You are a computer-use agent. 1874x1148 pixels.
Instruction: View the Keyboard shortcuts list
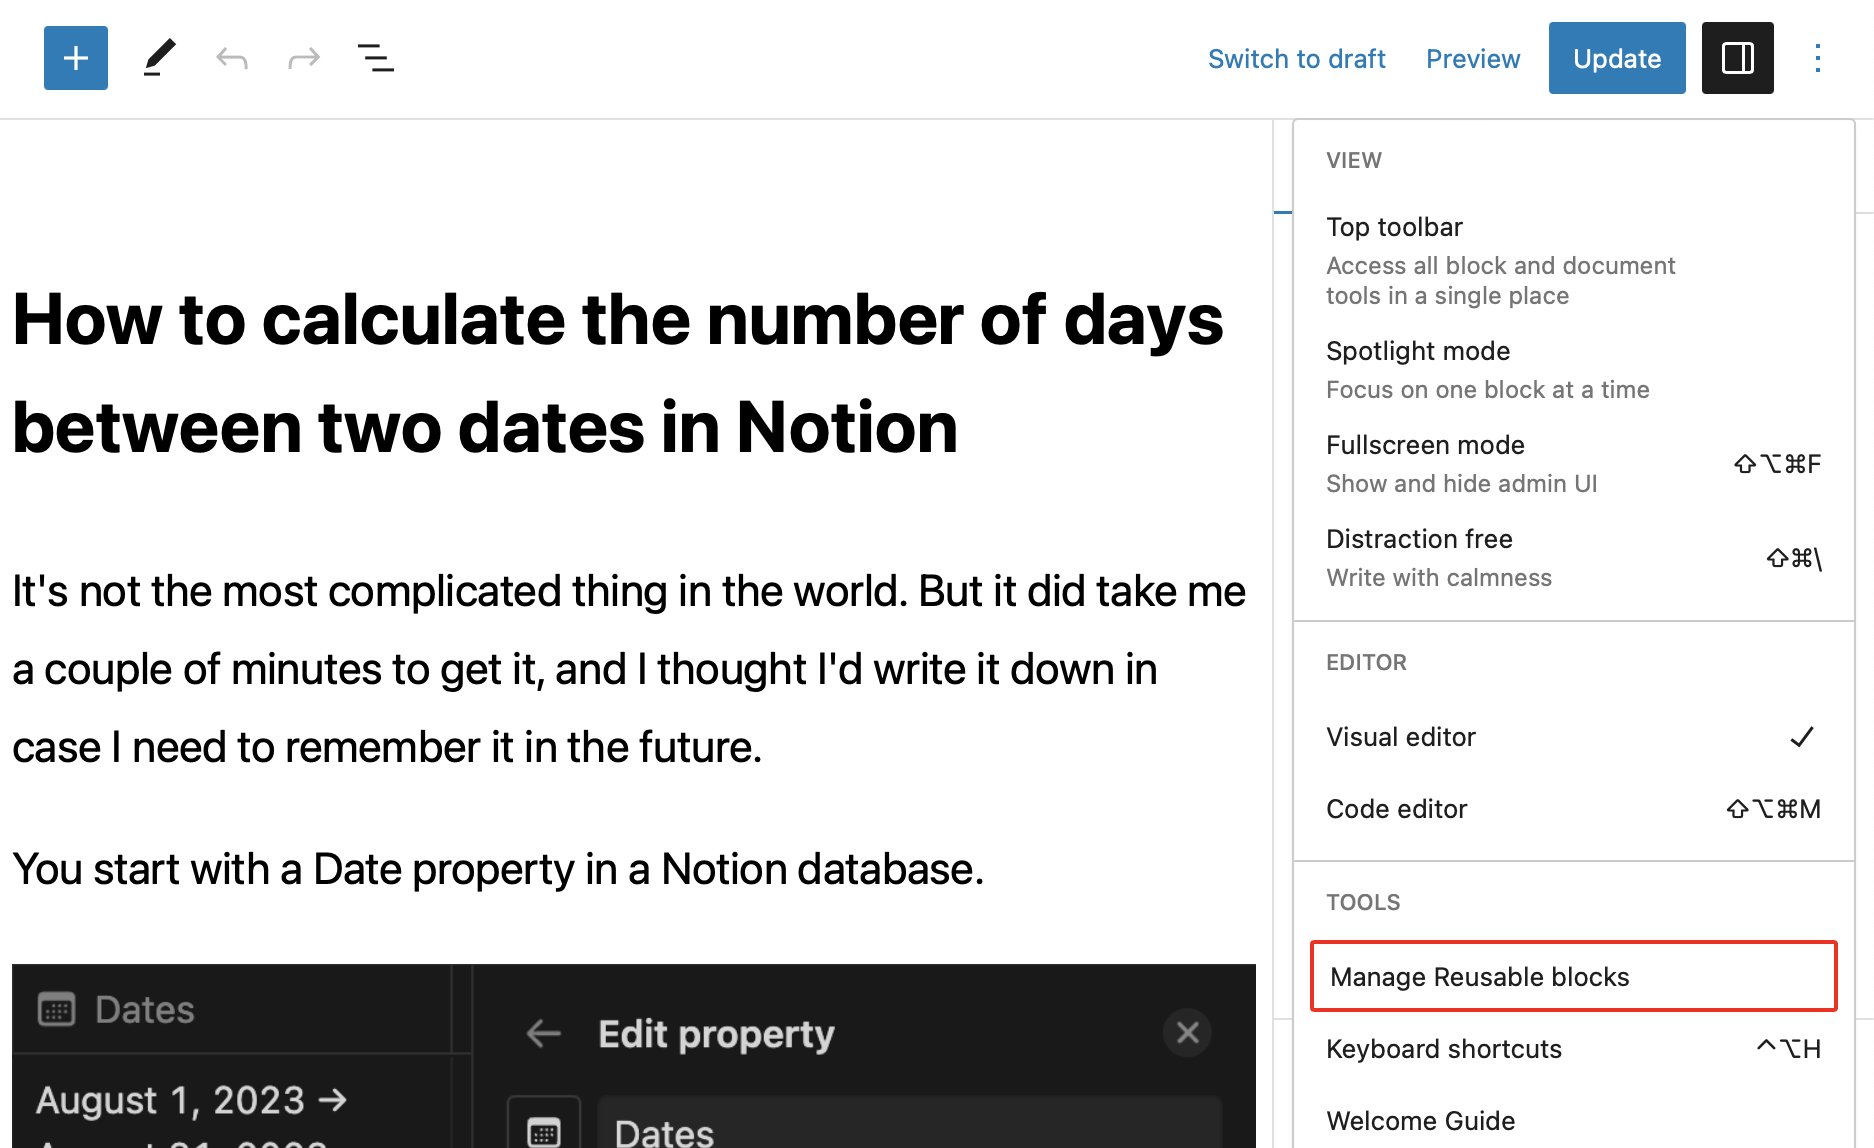(1443, 1049)
